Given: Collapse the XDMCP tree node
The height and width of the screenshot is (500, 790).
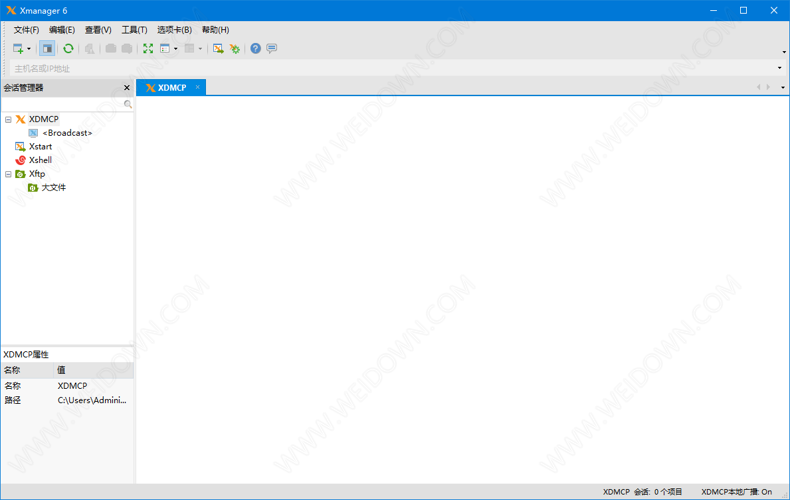Looking at the screenshot, I should coord(8,119).
